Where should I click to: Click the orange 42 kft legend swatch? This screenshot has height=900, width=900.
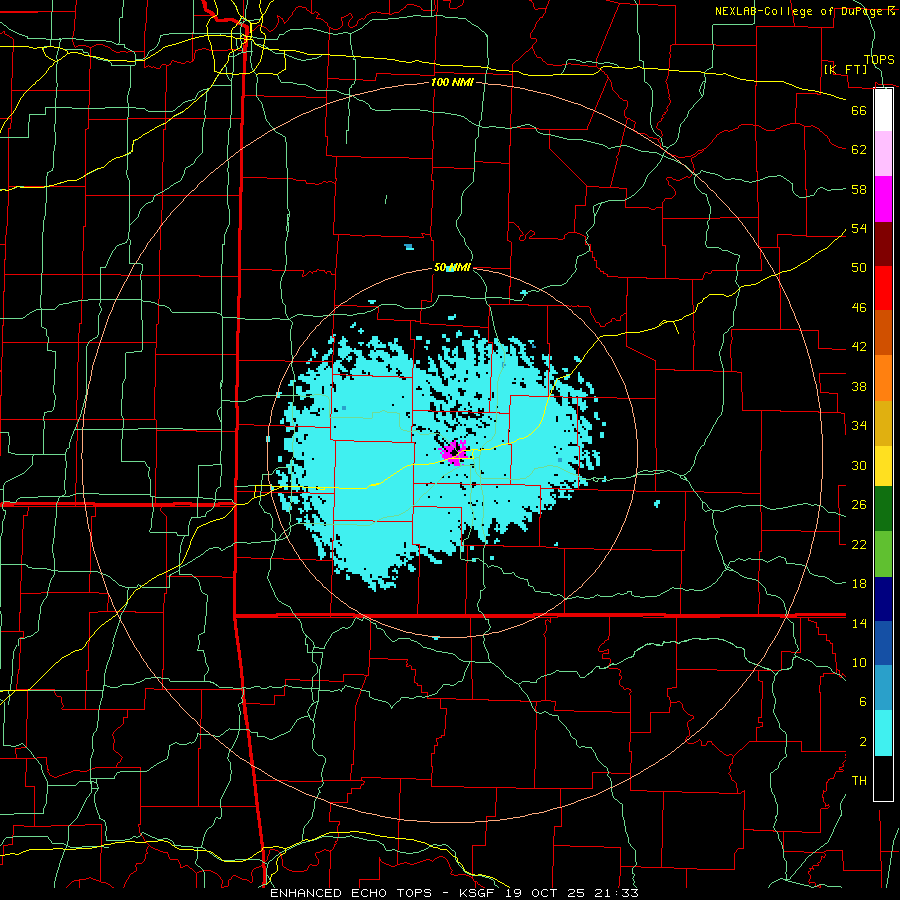pos(883,378)
